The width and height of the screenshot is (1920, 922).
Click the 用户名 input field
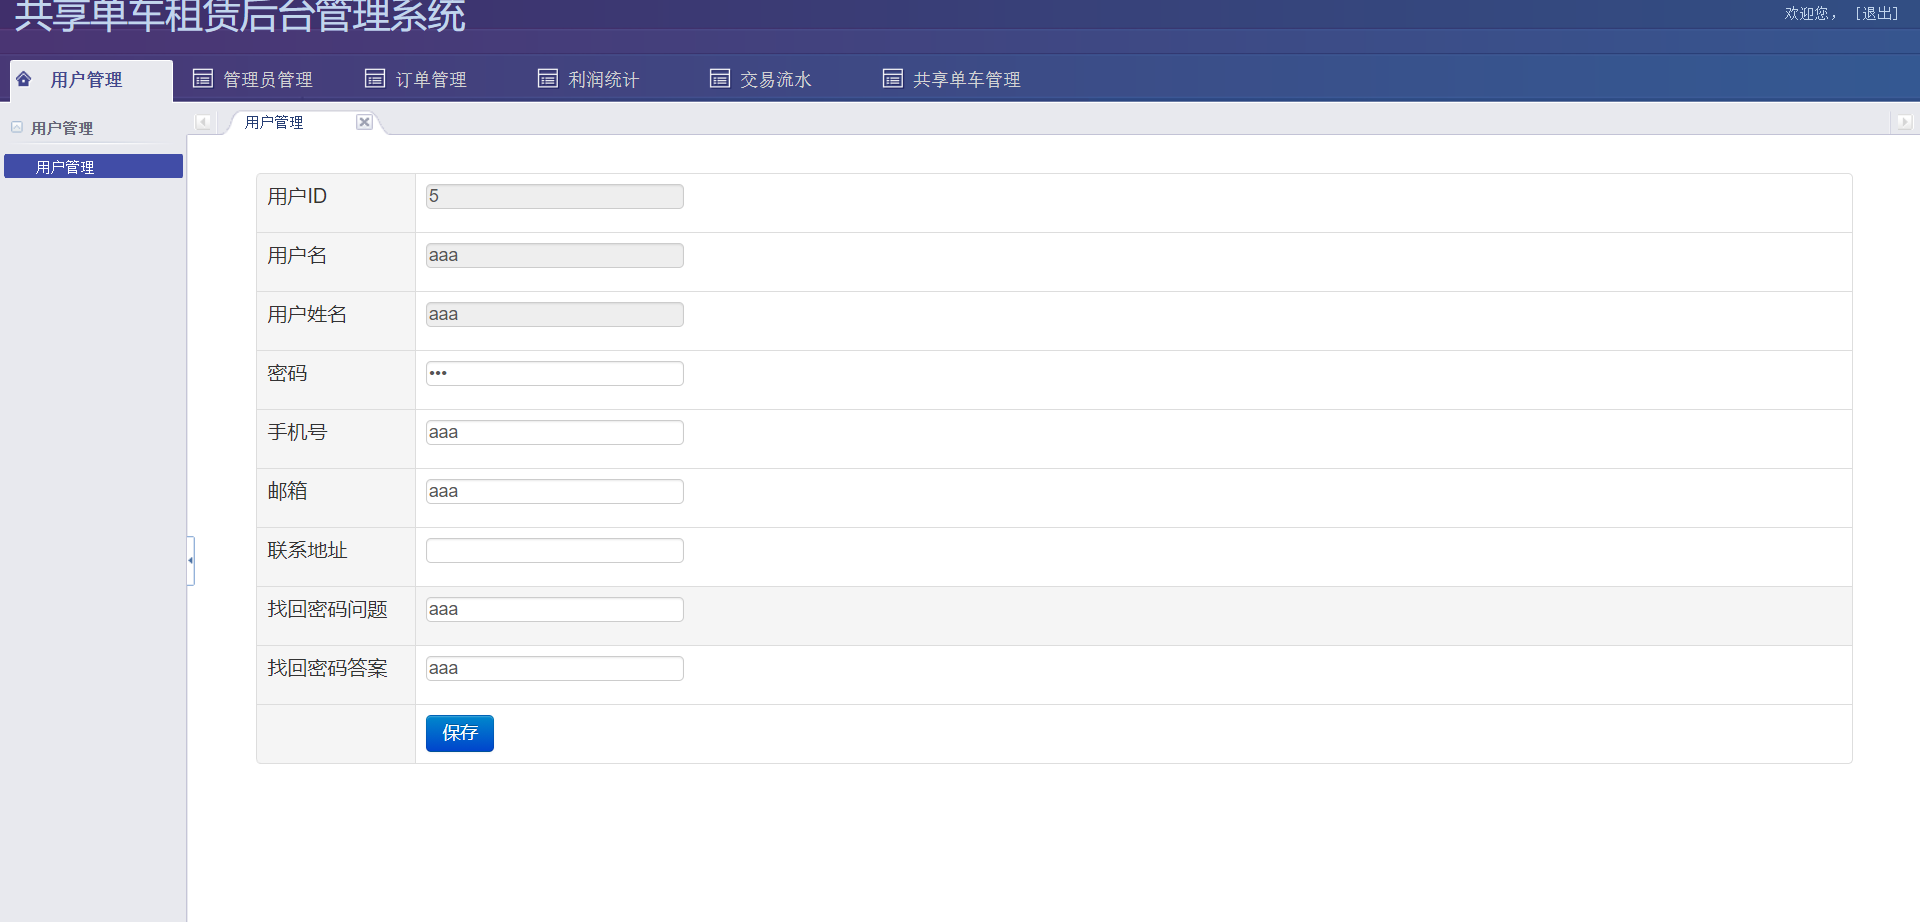coord(555,255)
